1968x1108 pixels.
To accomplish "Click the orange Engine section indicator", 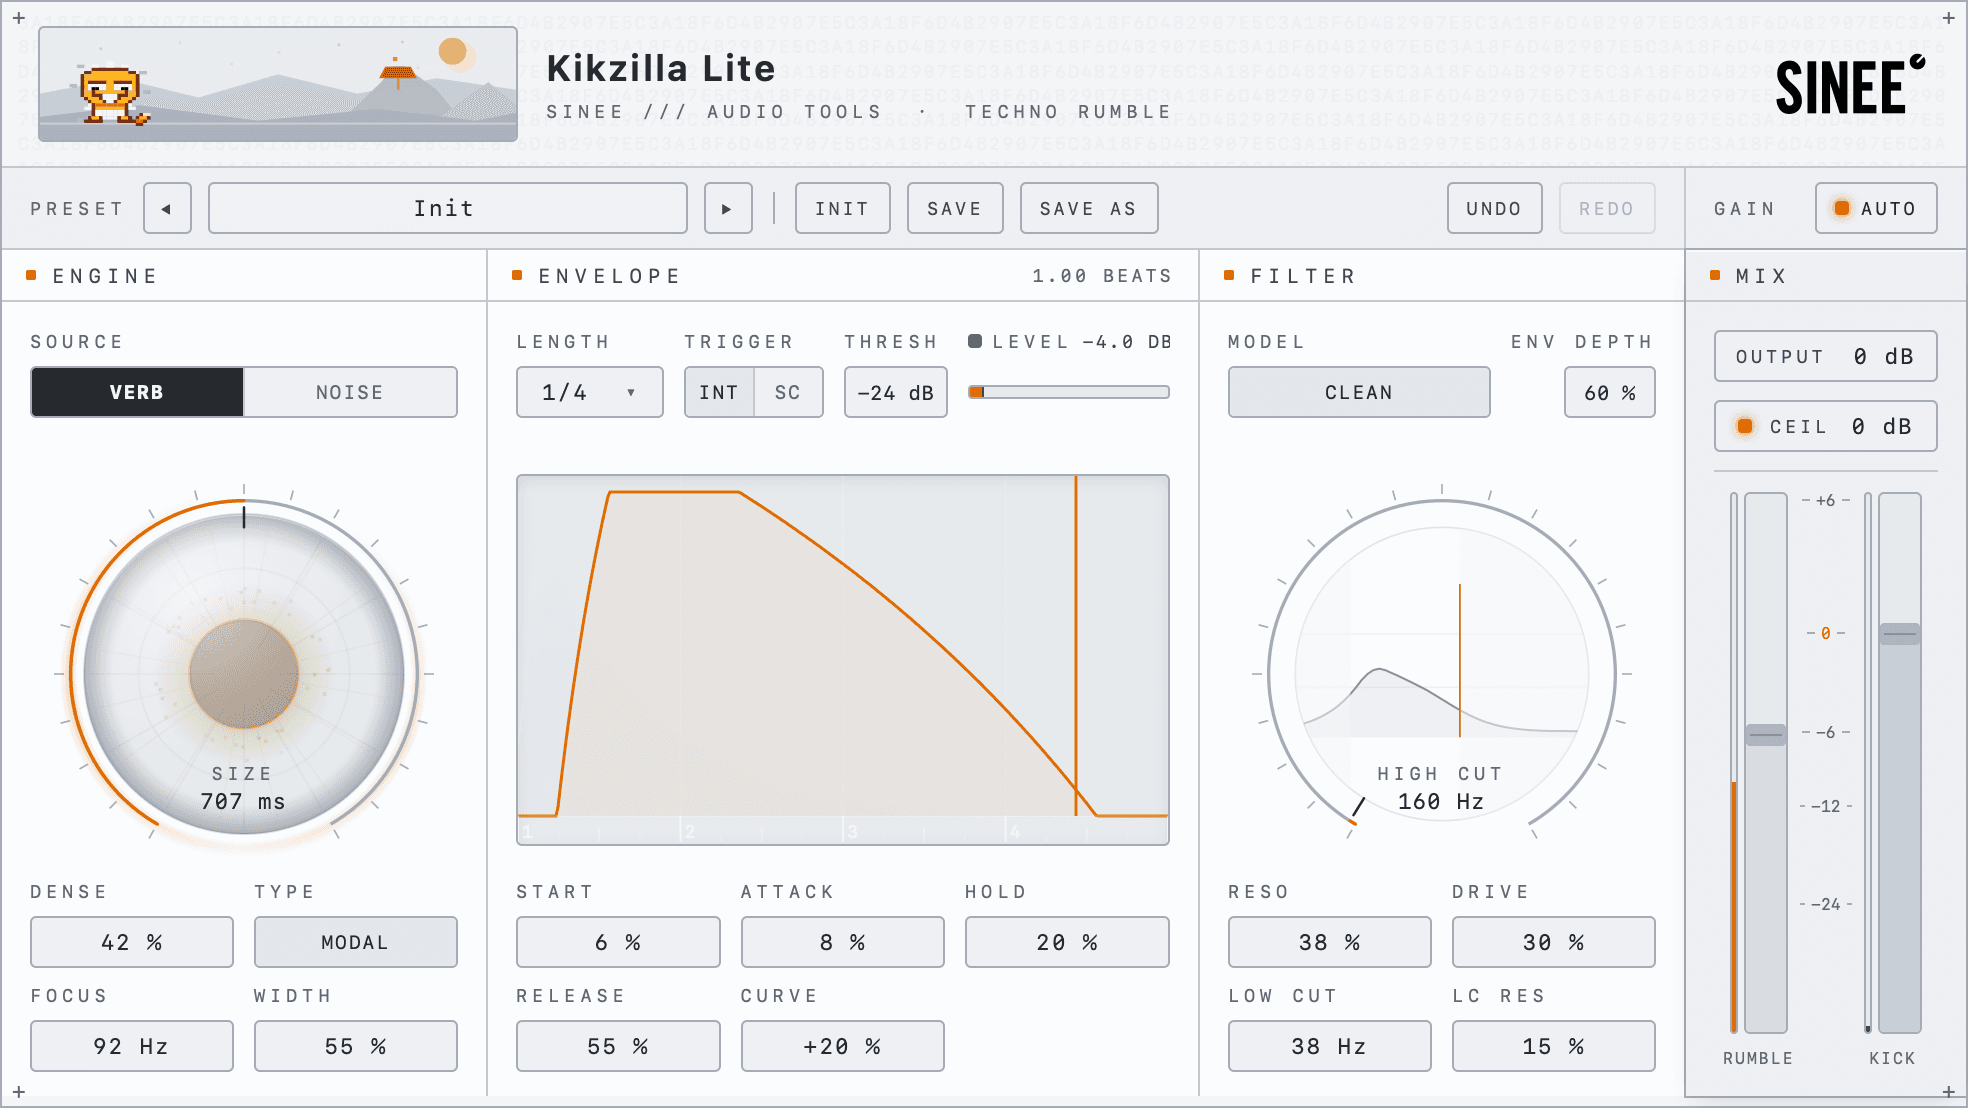I will (x=31, y=275).
